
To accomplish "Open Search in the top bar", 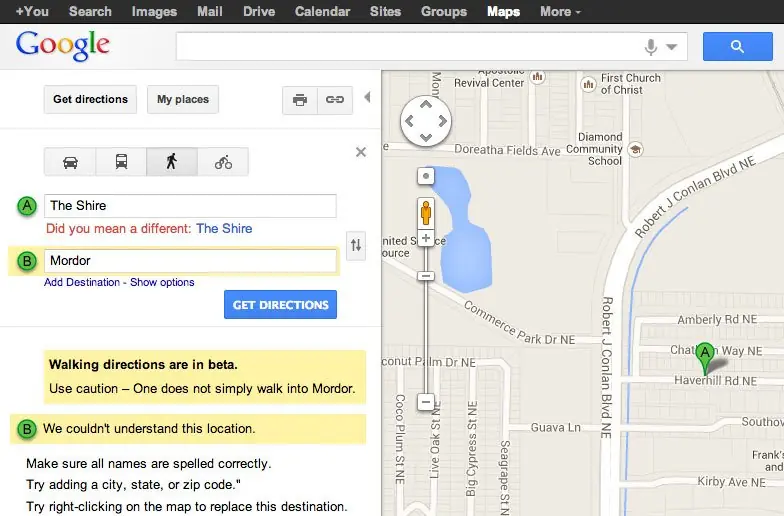I will coord(90,12).
